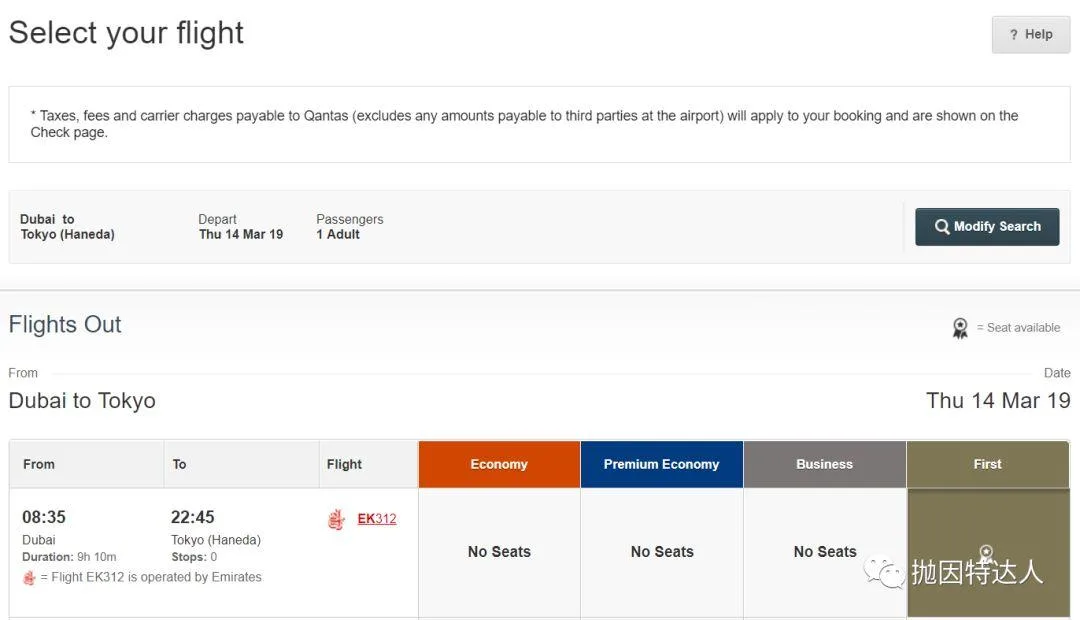Click the seat available ribbon icon in legend
The image size is (1080, 620).
(960, 328)
